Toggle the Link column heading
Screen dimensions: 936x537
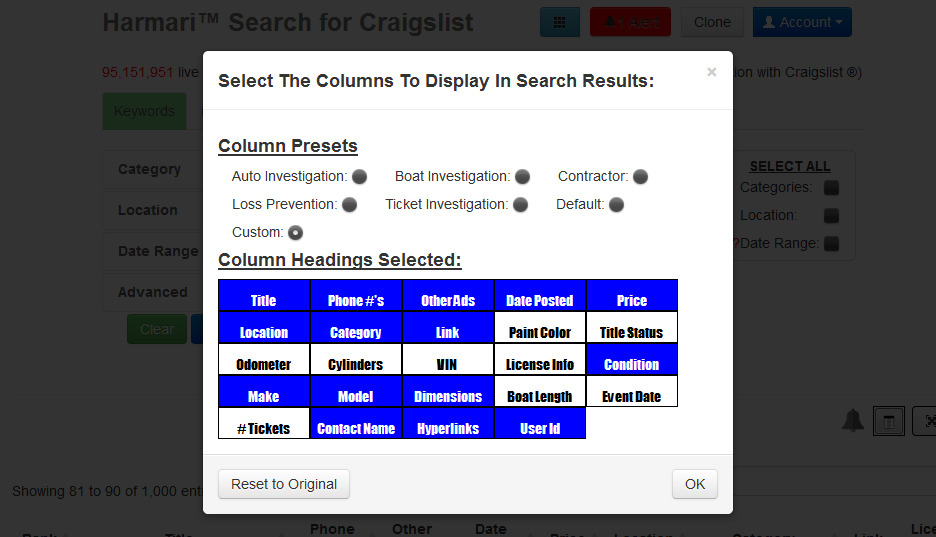[x=448, y=328]
